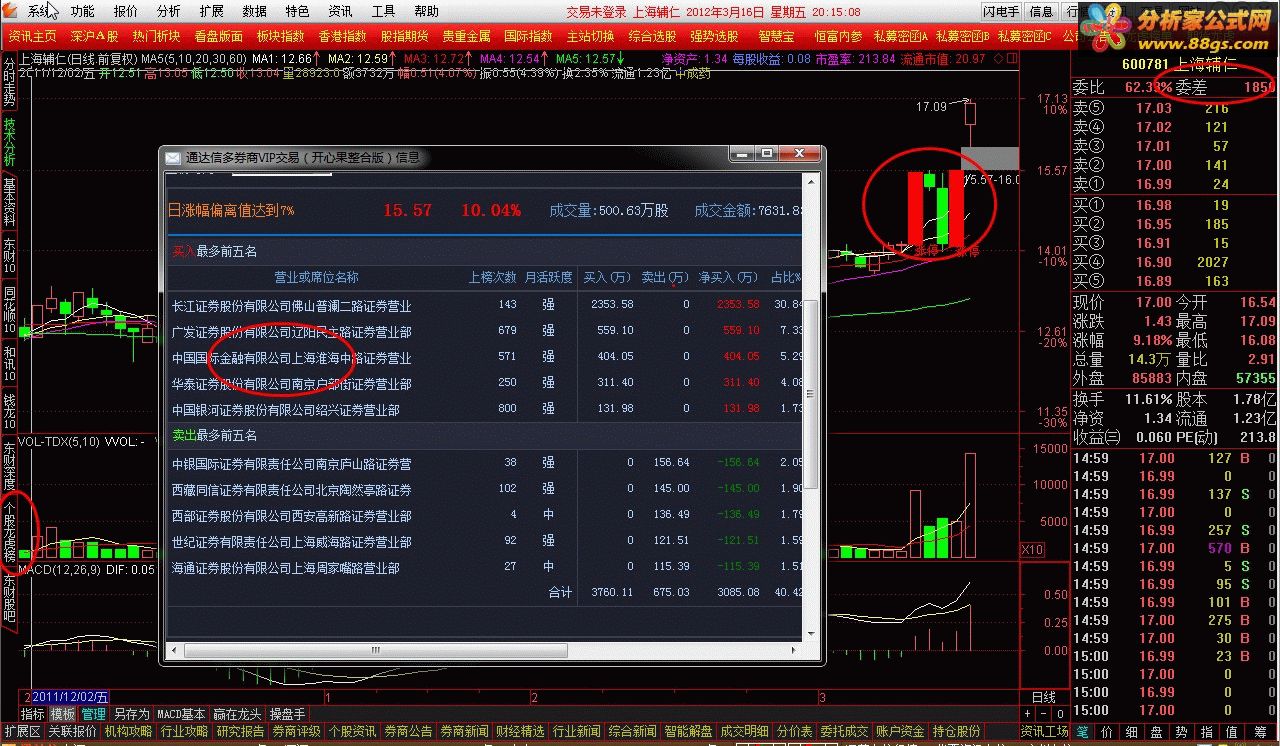Open the 工具 menu
The height and width of the screenshot is (746, 1280).
383,12
